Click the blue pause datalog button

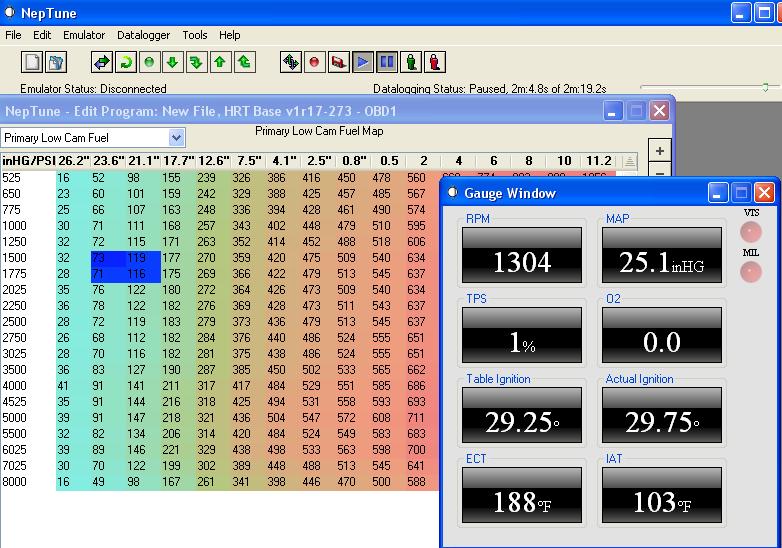click(387, 62)
